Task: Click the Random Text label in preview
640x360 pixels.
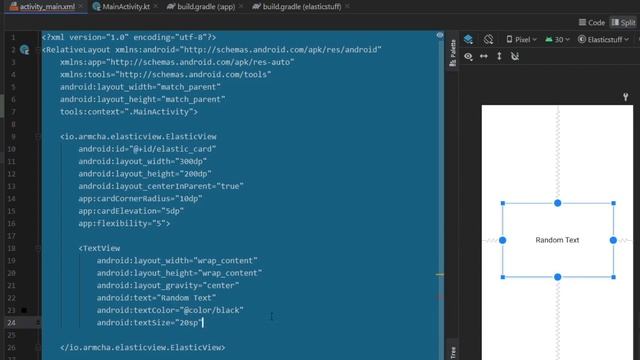Action: click(557, 240)
